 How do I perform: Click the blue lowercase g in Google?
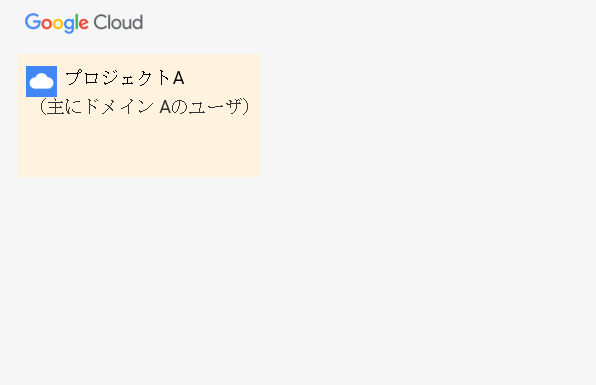click(69, 26)
